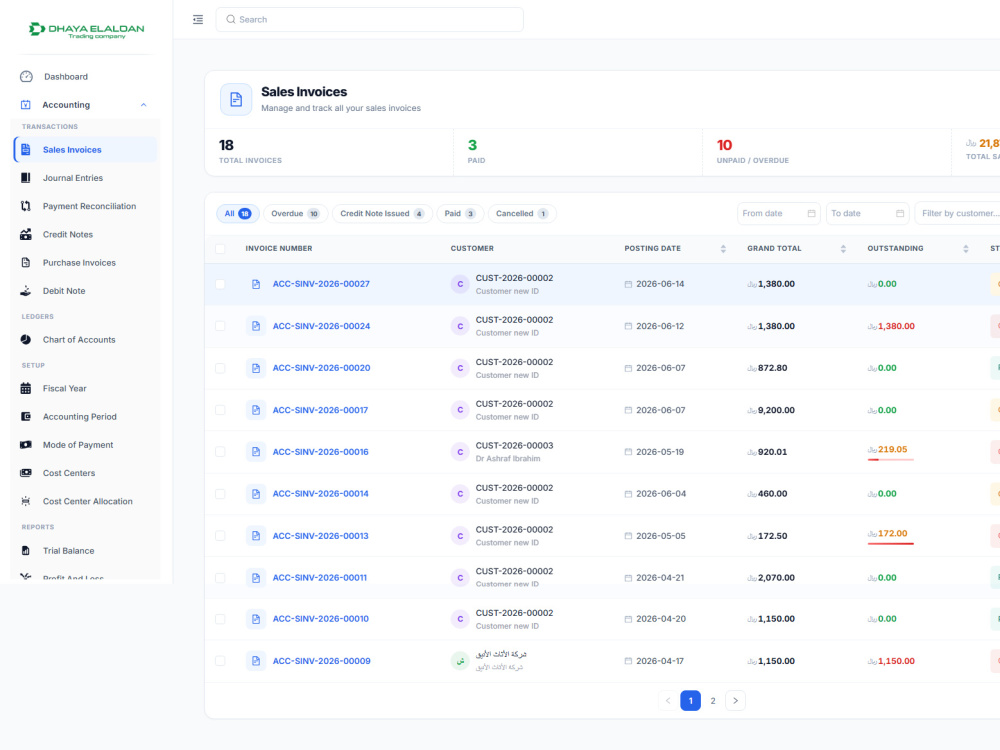Click the Search input field
The height and width of the screenshot is (750, 1000).
[370, 20]
